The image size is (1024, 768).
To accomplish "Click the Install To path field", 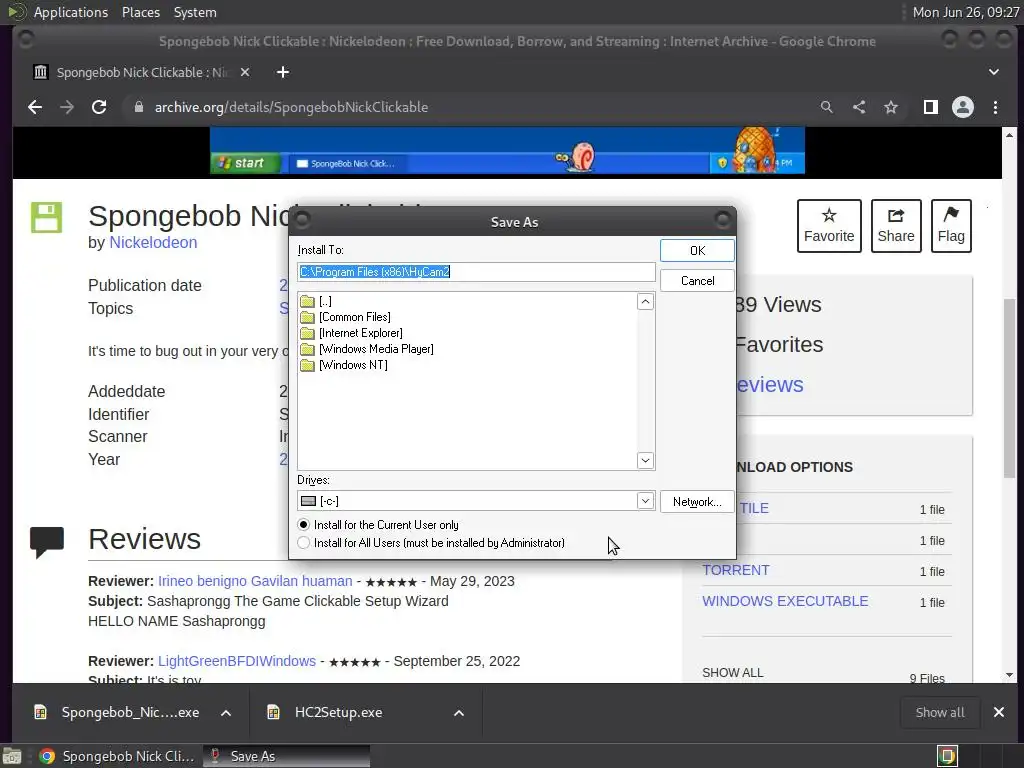I will (476, 272).
